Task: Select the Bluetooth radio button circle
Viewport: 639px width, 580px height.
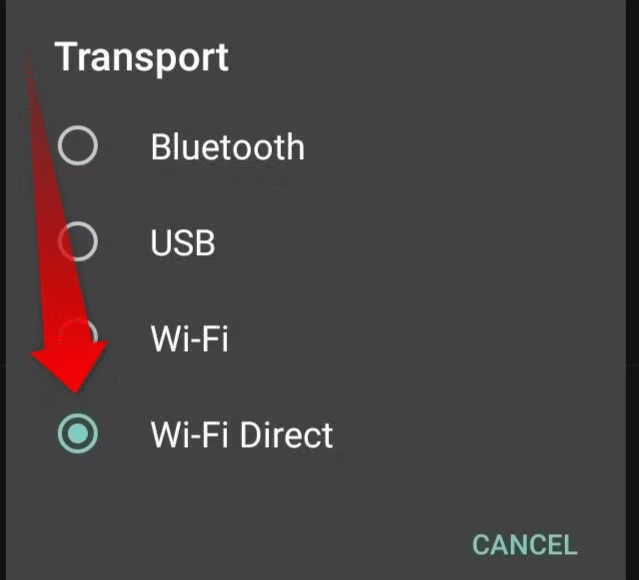Action: [77, 146]
